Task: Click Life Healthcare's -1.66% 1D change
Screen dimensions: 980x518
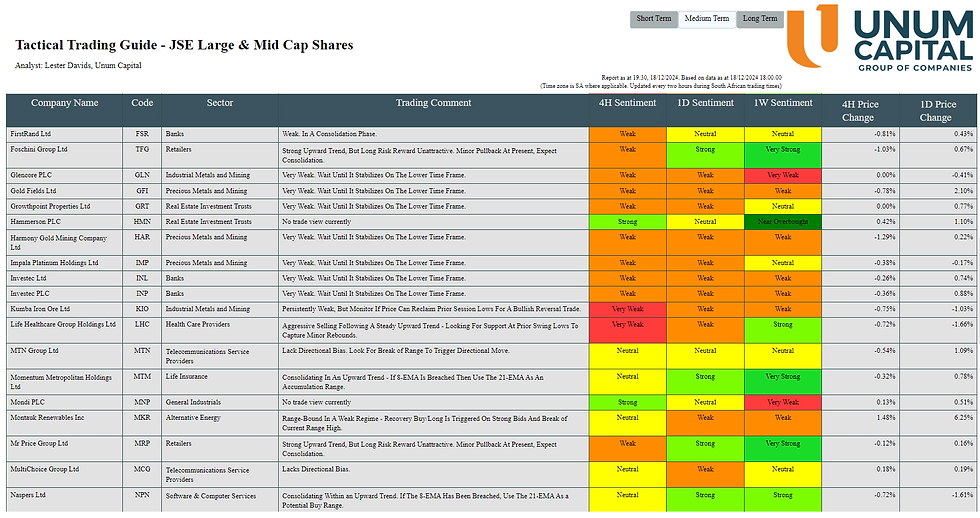Action: (x=961, y=324)
